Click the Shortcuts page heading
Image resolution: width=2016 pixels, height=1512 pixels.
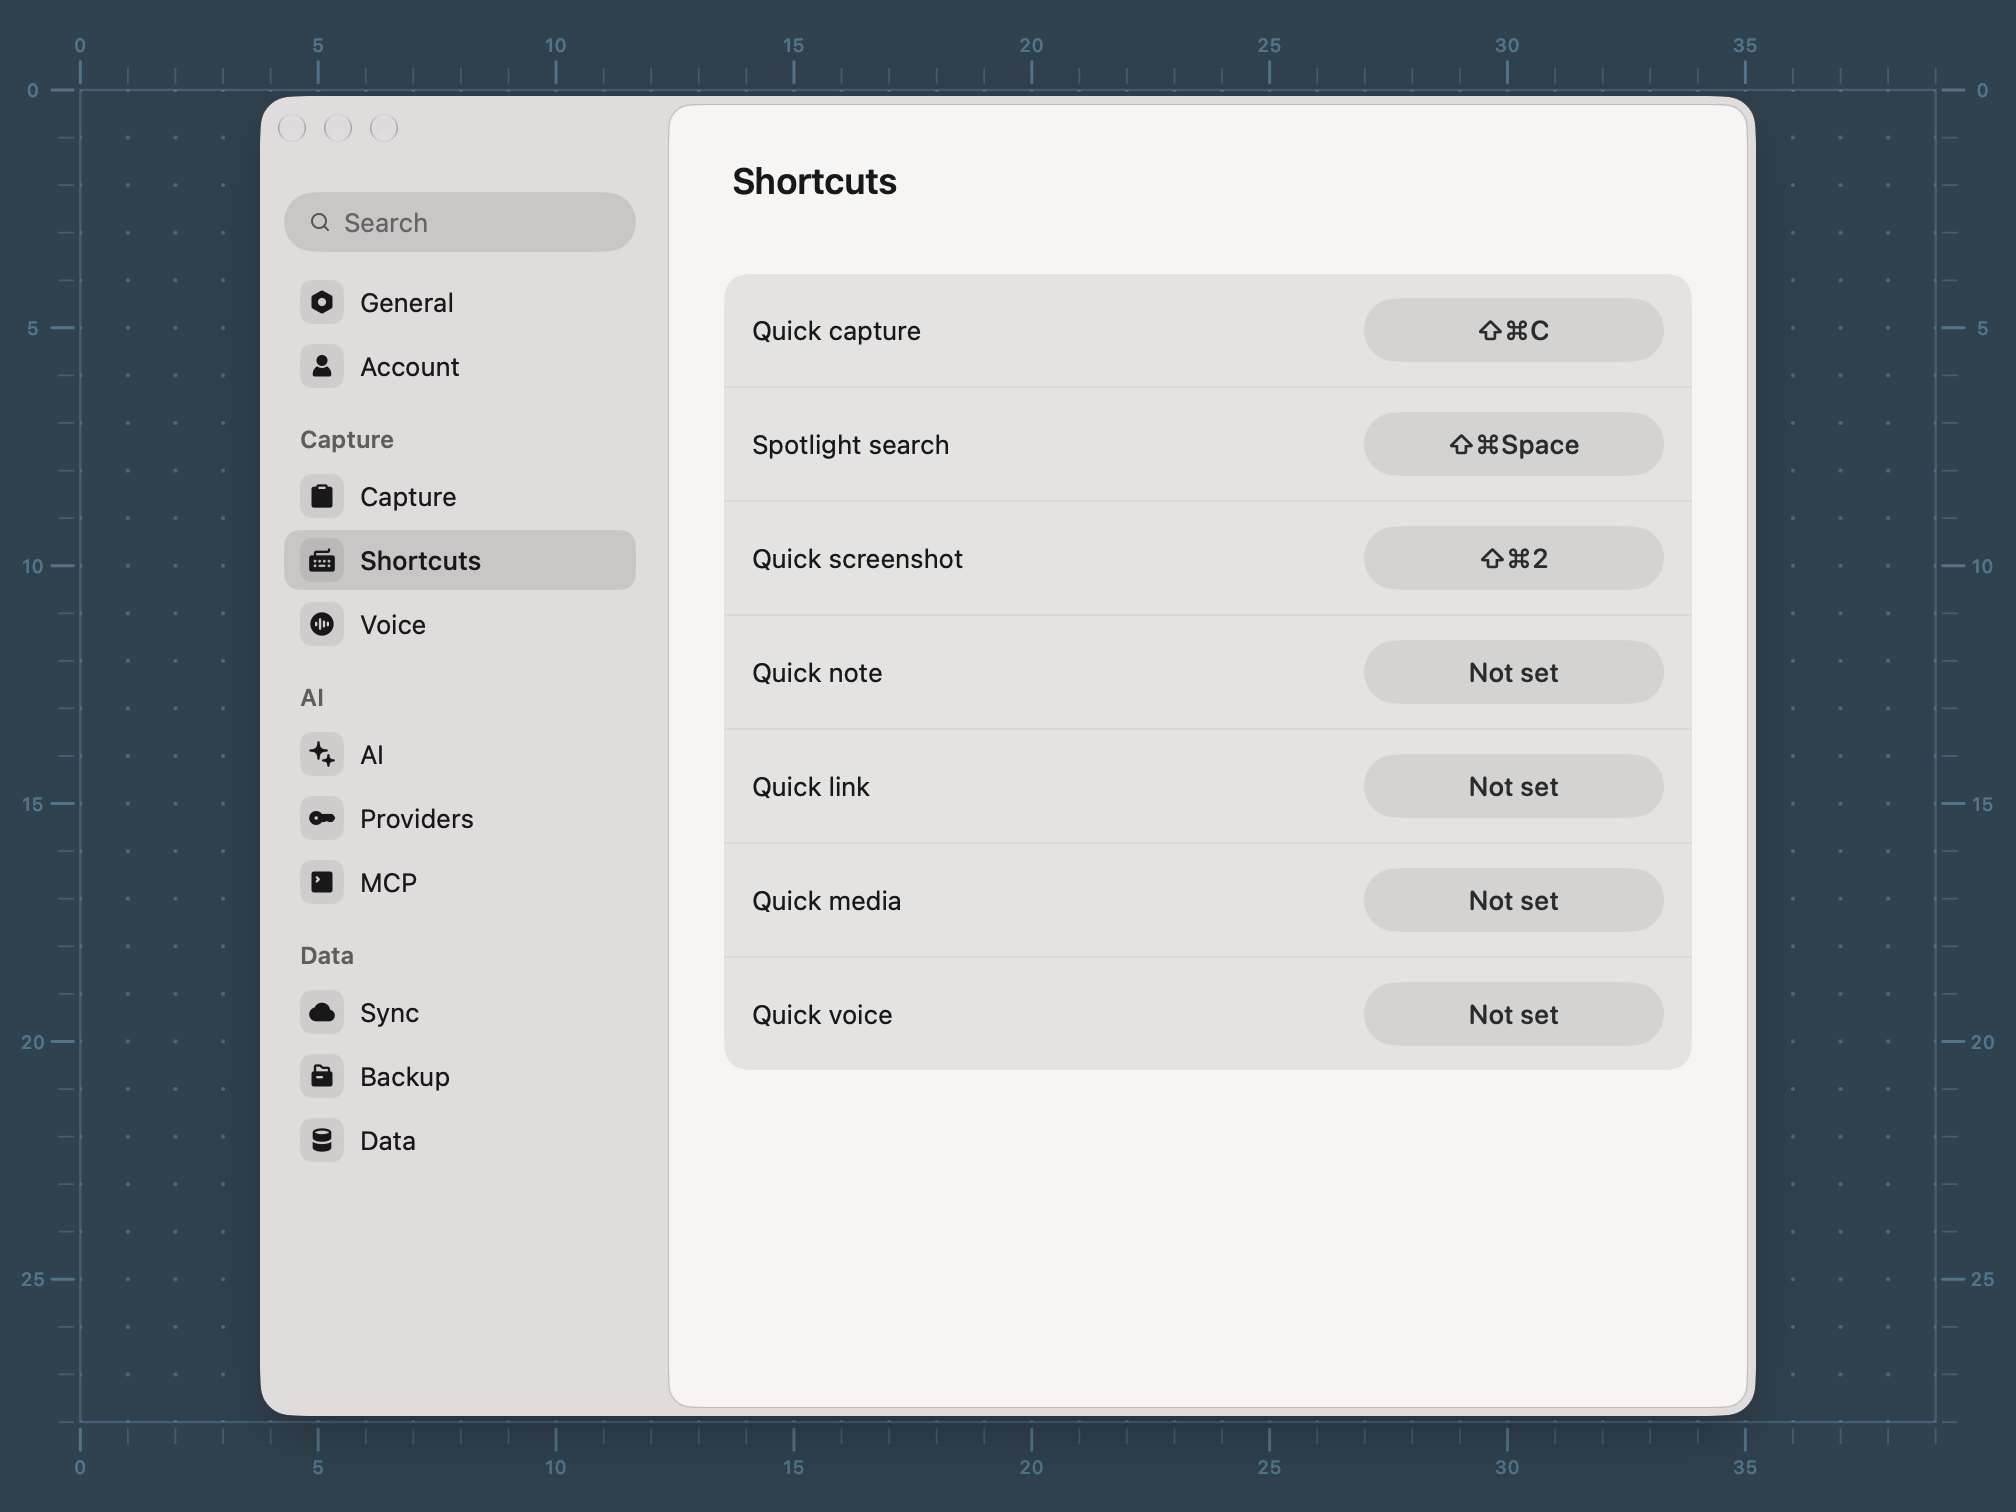[814, 182]
